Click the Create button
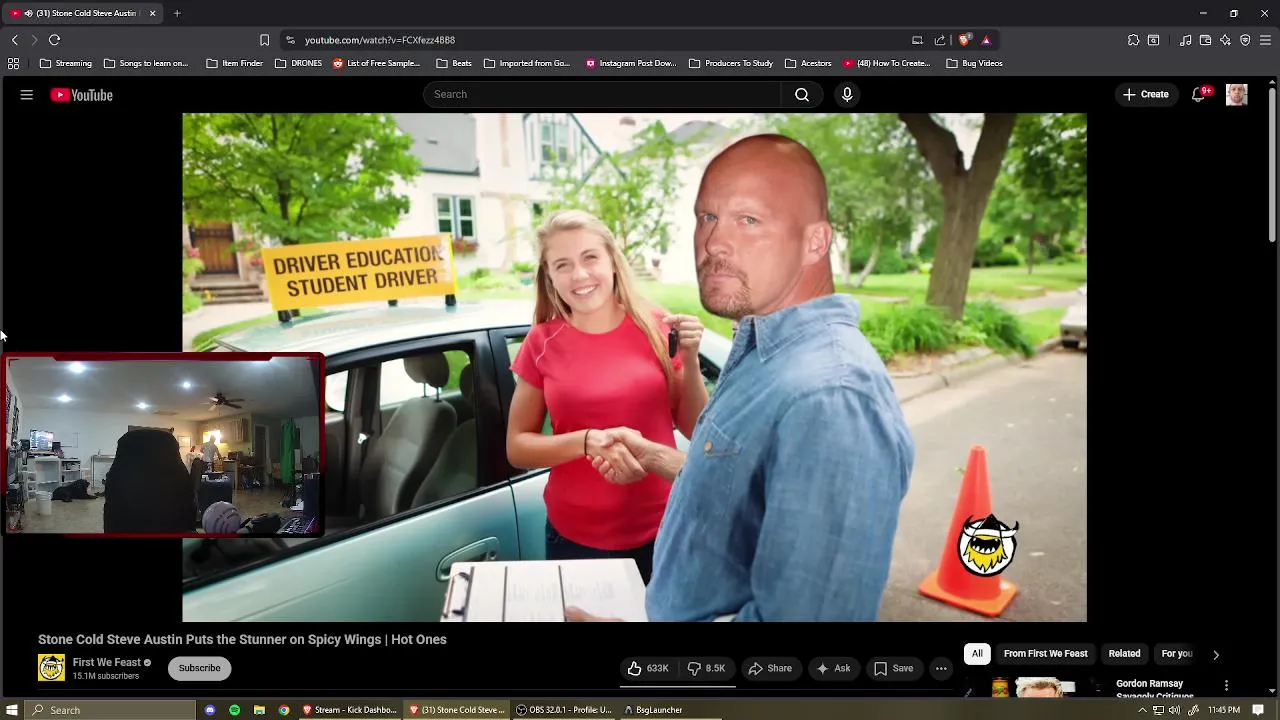 coord(1146,94)
